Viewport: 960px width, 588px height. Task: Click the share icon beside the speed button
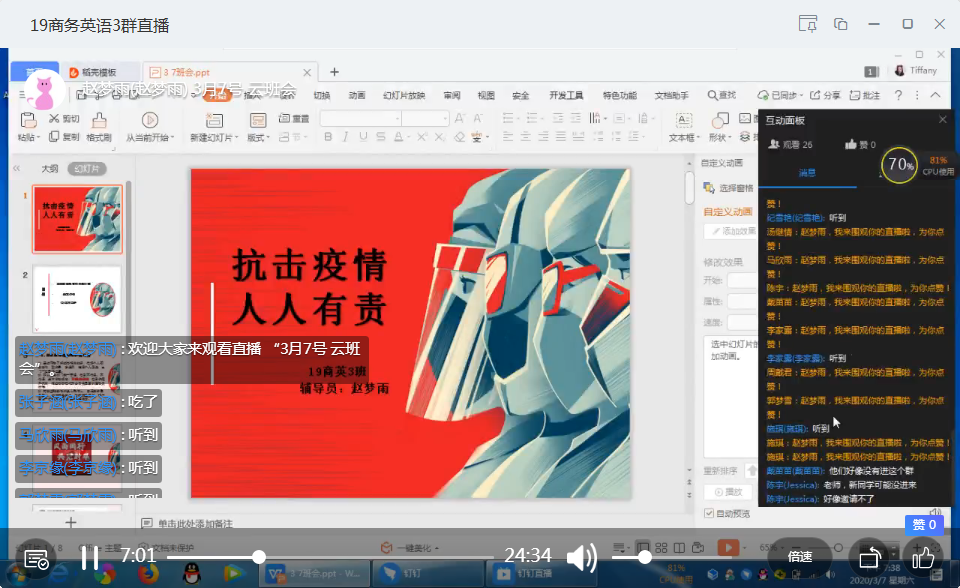(869, 557)
